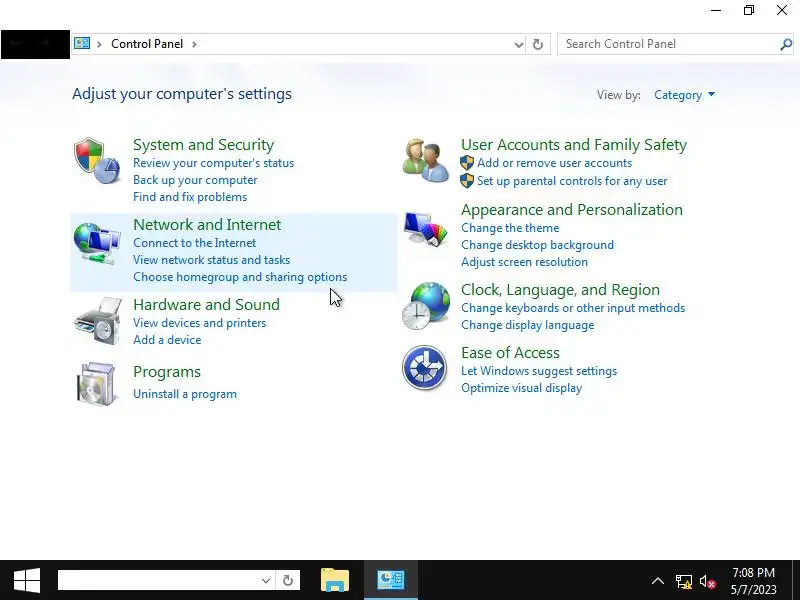Click Let Windows suggest settings
800x600 pixels.
point(539,371)
